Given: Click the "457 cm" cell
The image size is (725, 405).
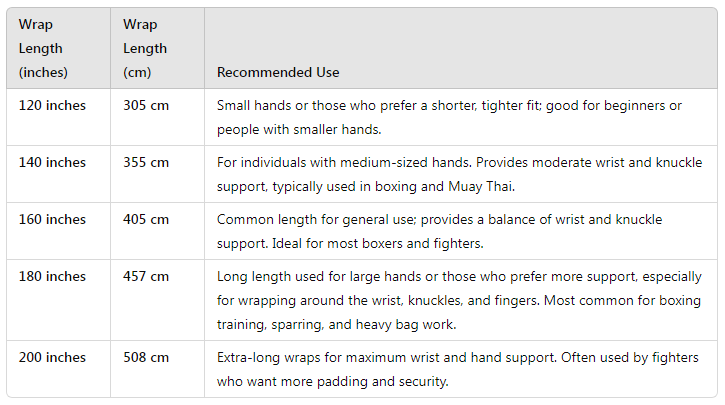Looking at the screenshot, I should pos(145,276).
